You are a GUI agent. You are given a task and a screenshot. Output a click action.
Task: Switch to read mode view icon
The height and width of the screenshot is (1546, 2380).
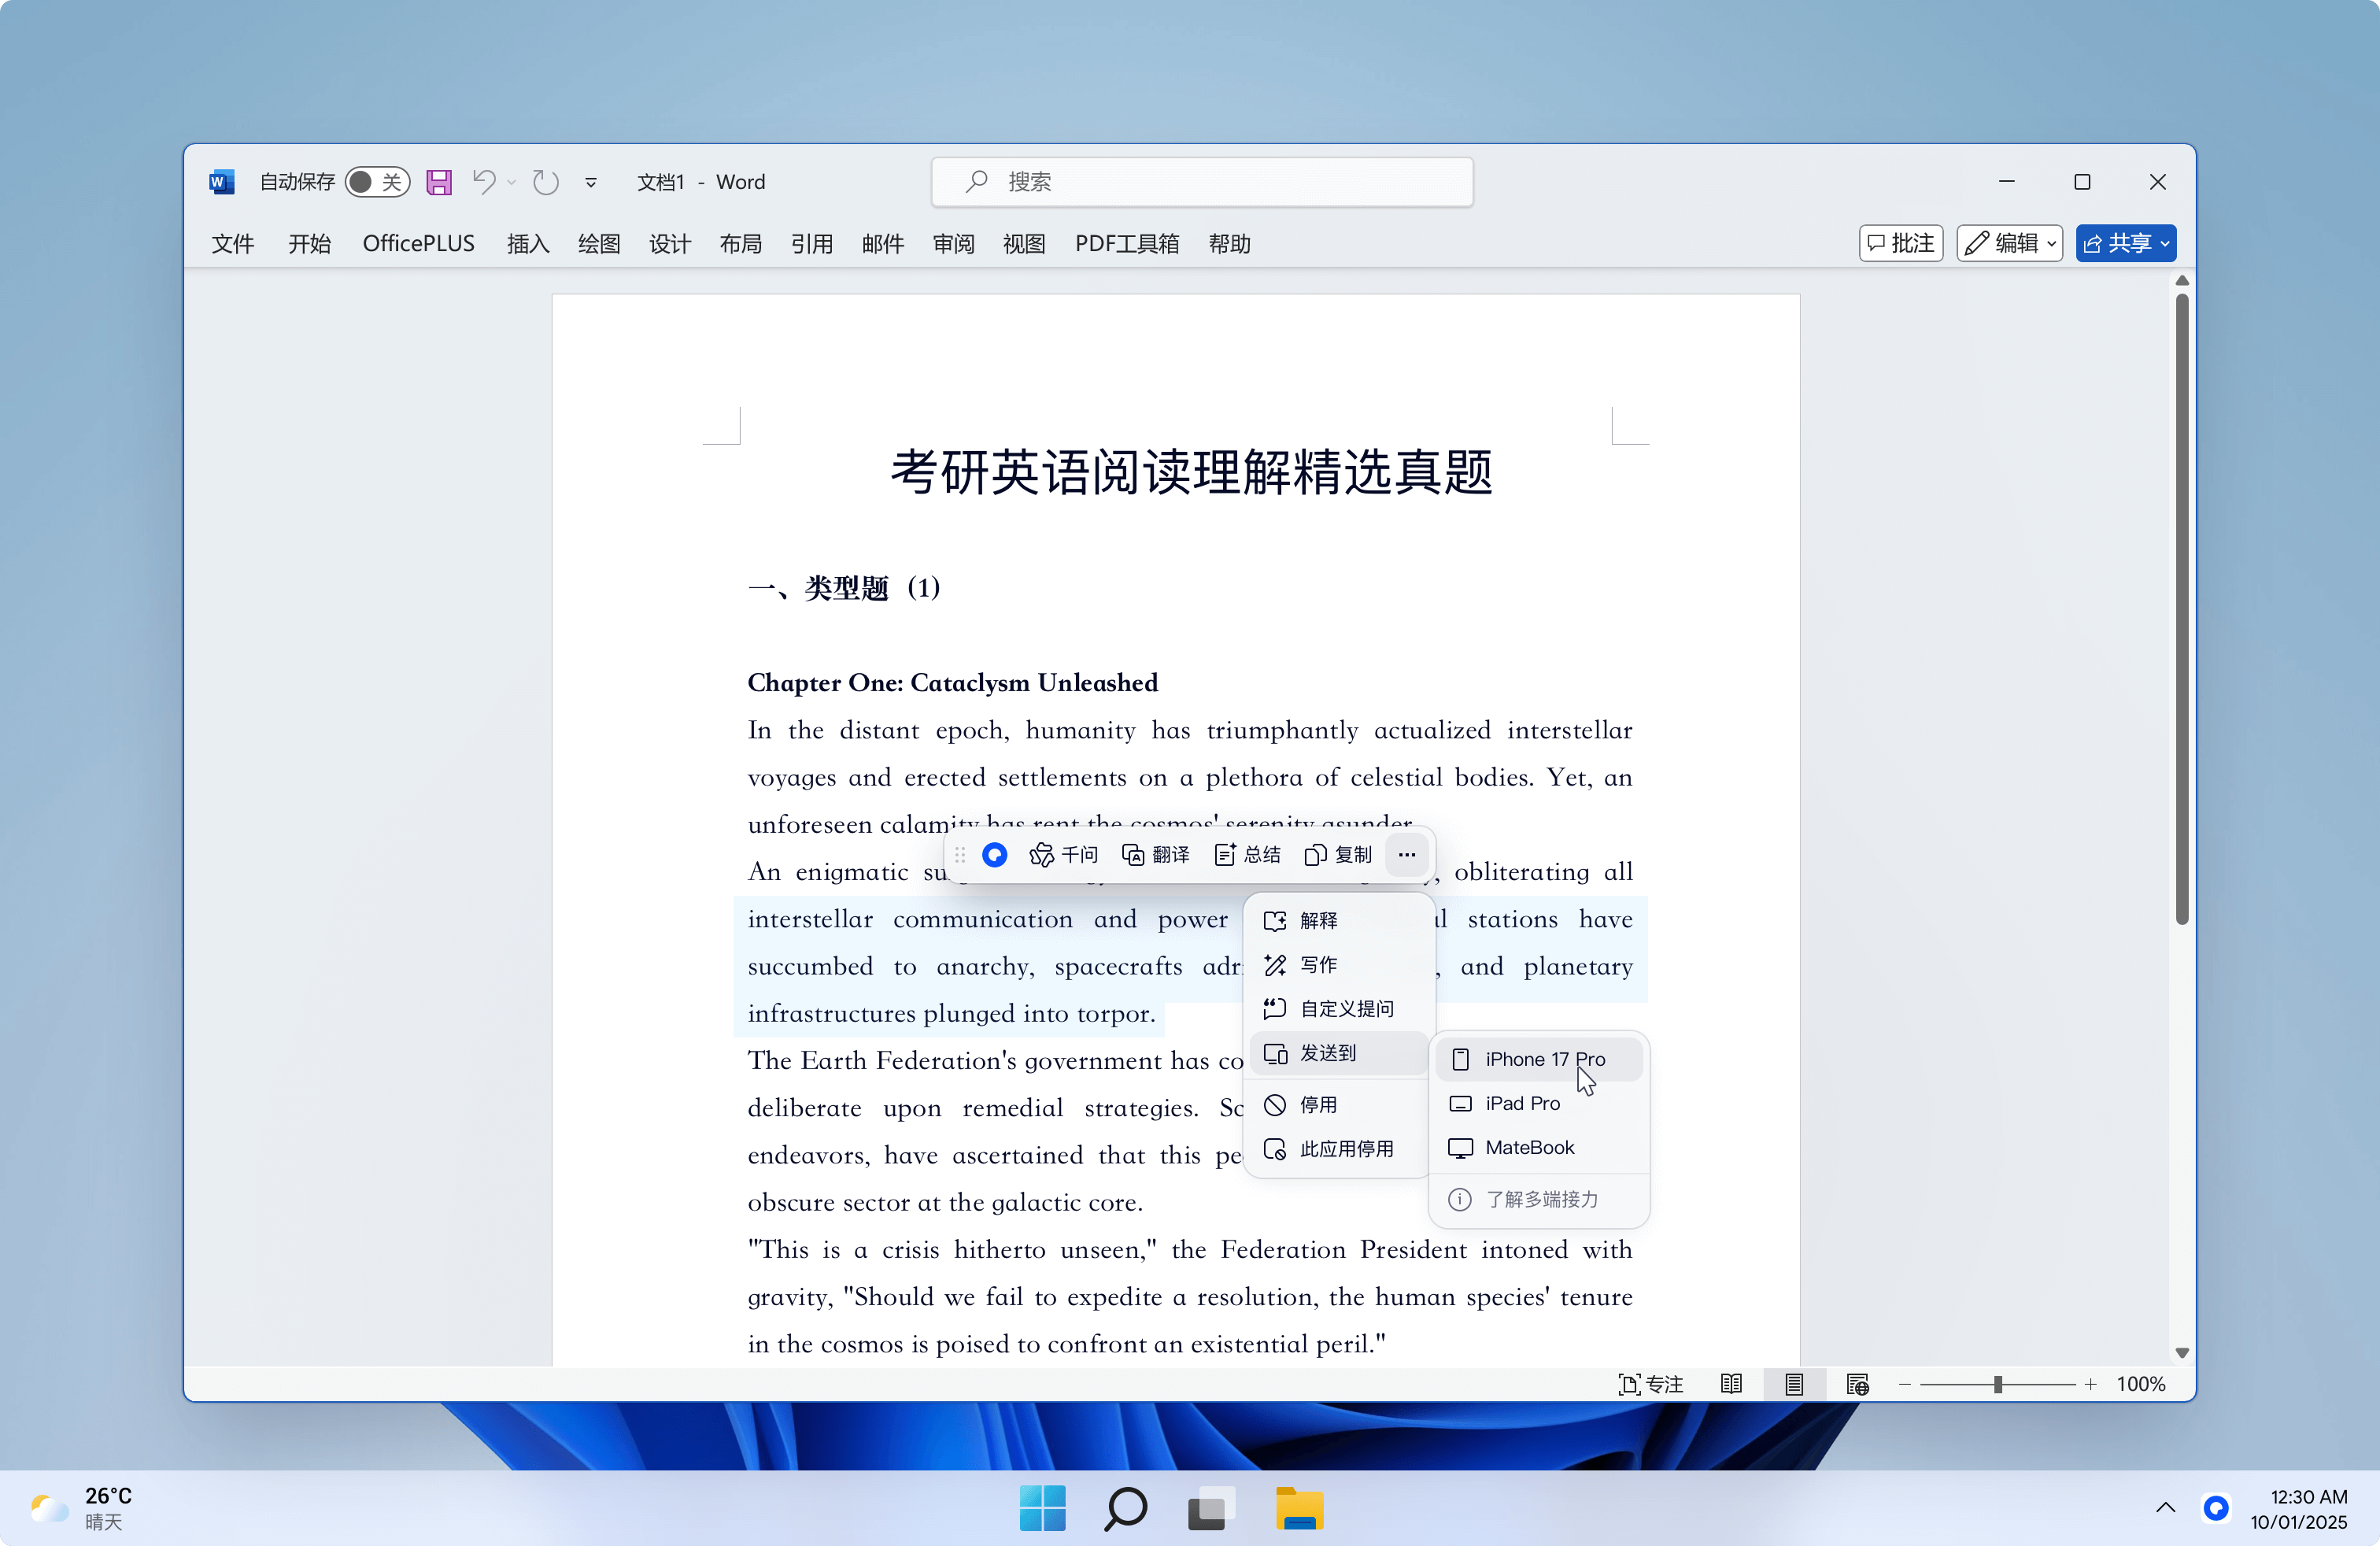(x=1731, y=1384)
